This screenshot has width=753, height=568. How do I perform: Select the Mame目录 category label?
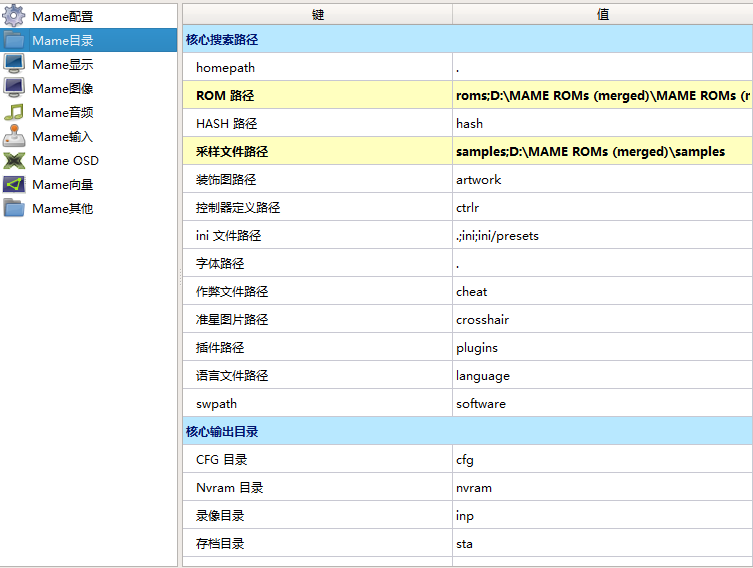pos(62,40)
